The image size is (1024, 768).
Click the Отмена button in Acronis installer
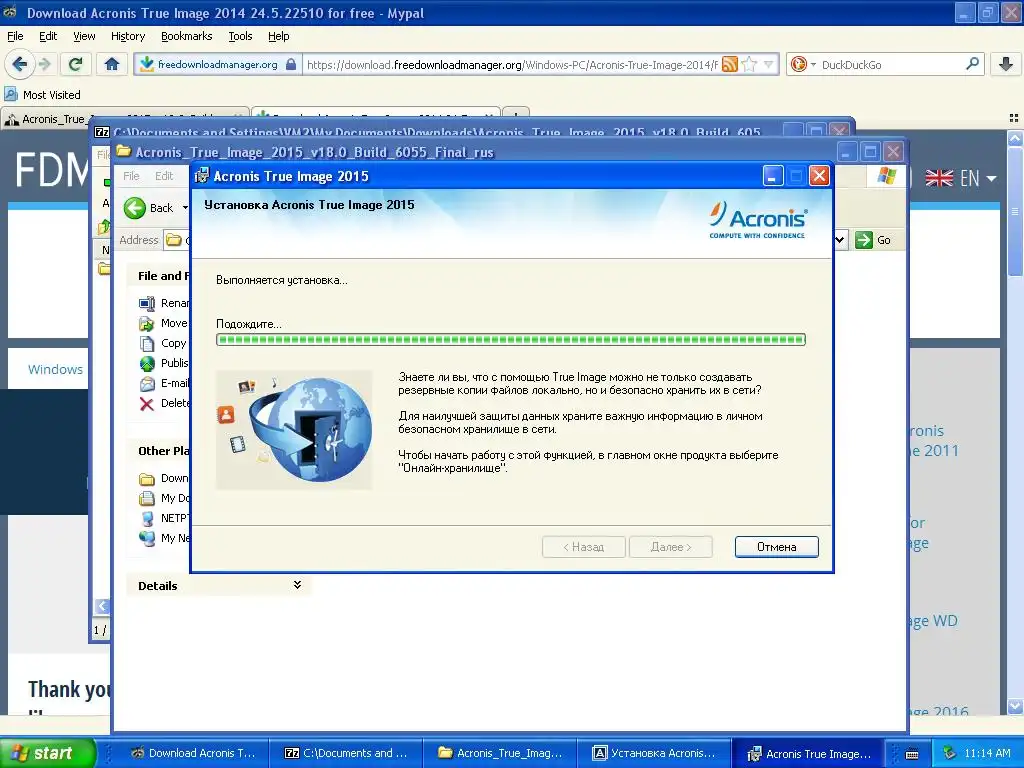coord(776,547)
